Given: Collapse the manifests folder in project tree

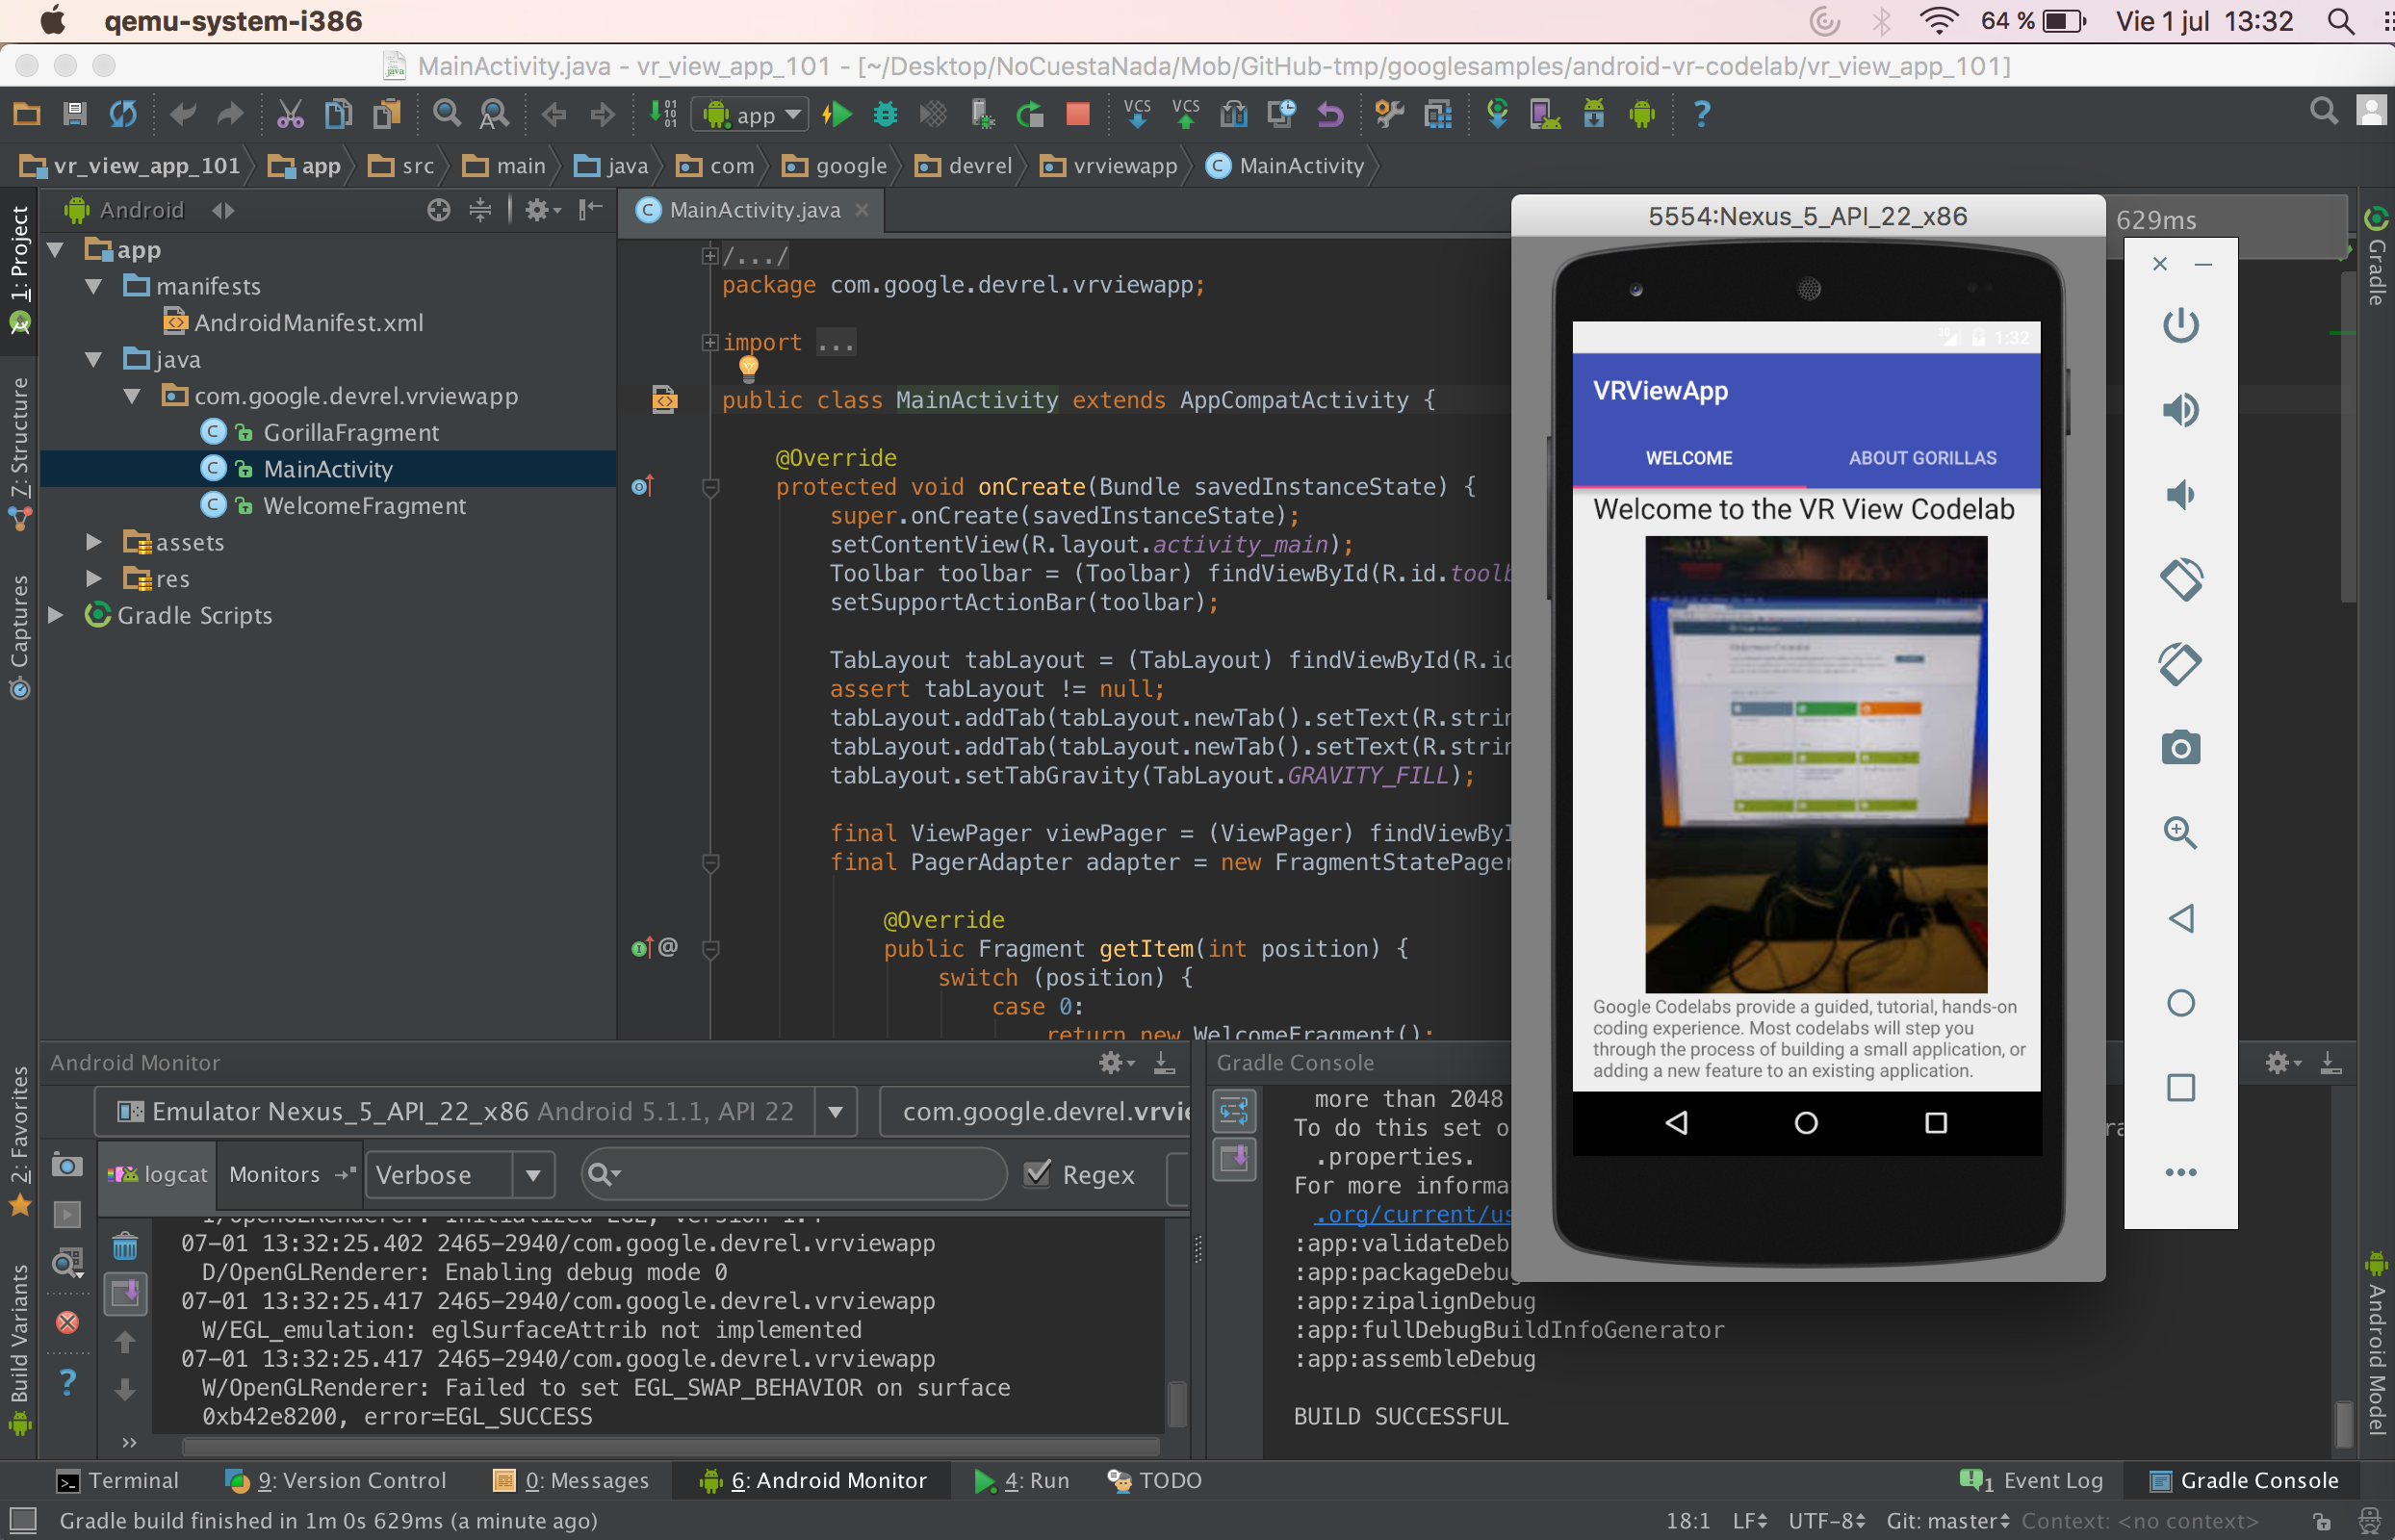Looking at the screenshot, I should pyautogui.click(x=94, y=286).
